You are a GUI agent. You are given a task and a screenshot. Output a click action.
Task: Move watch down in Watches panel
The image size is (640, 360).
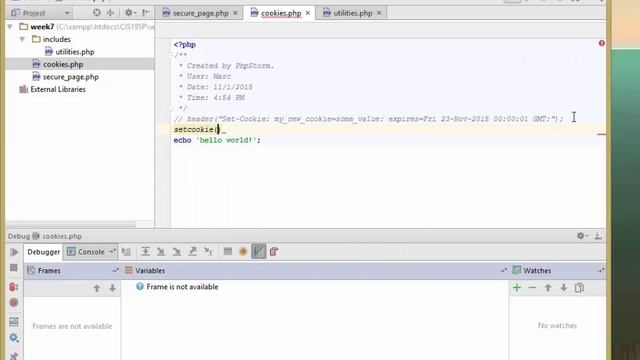tap(563, 288)
